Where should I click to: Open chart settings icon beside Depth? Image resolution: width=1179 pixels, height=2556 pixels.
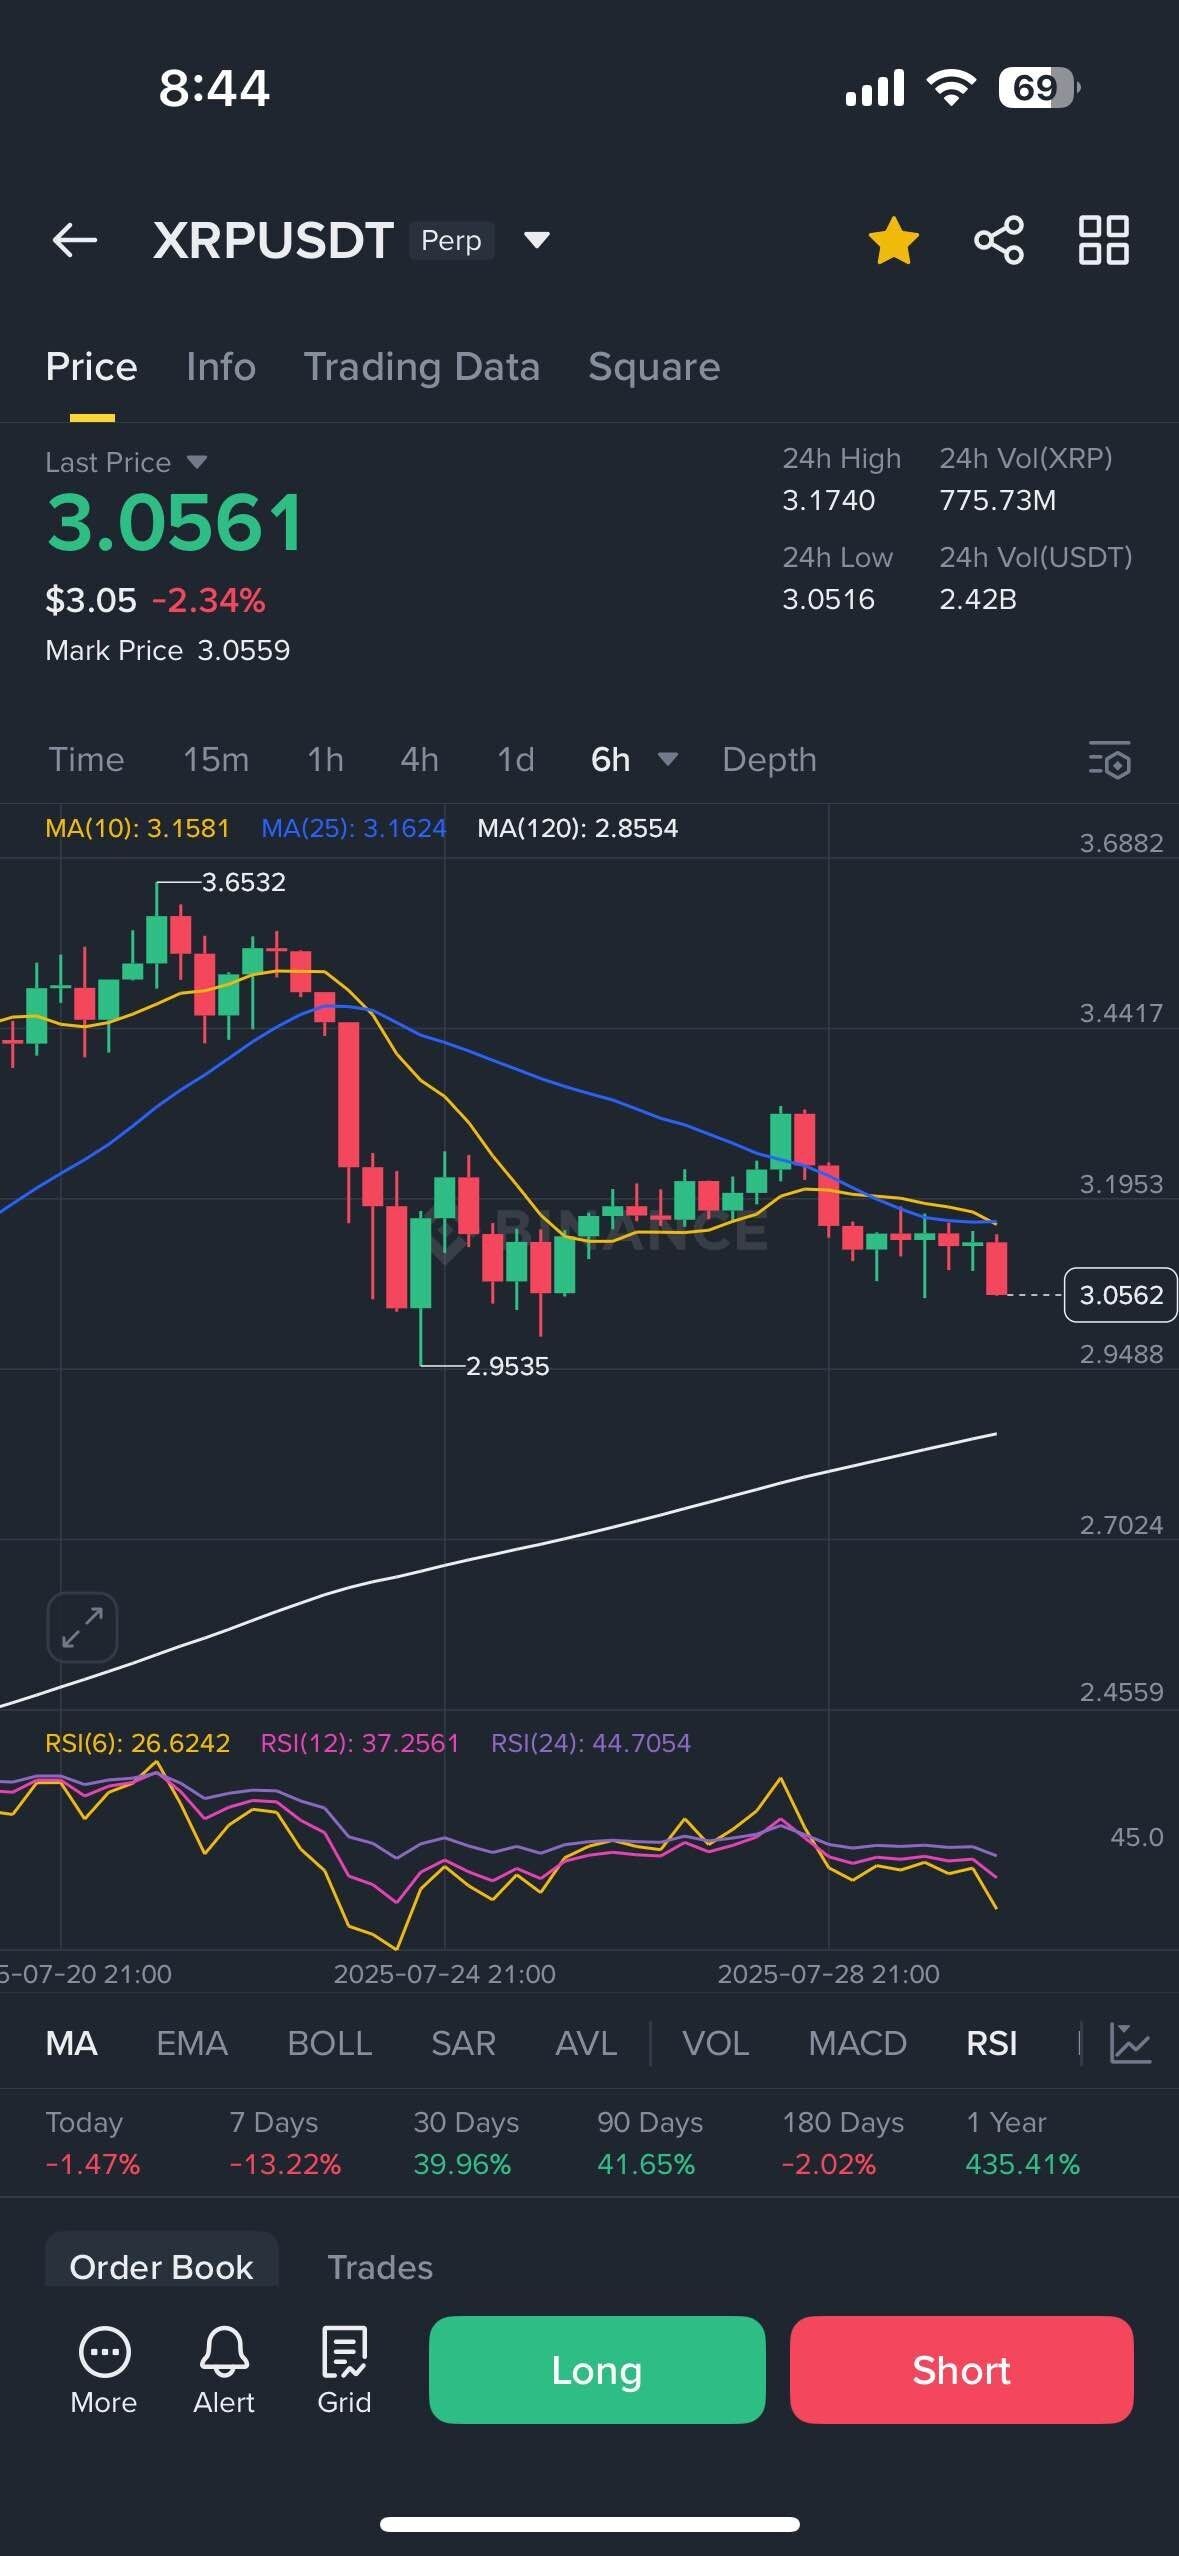click(1109, 760)
